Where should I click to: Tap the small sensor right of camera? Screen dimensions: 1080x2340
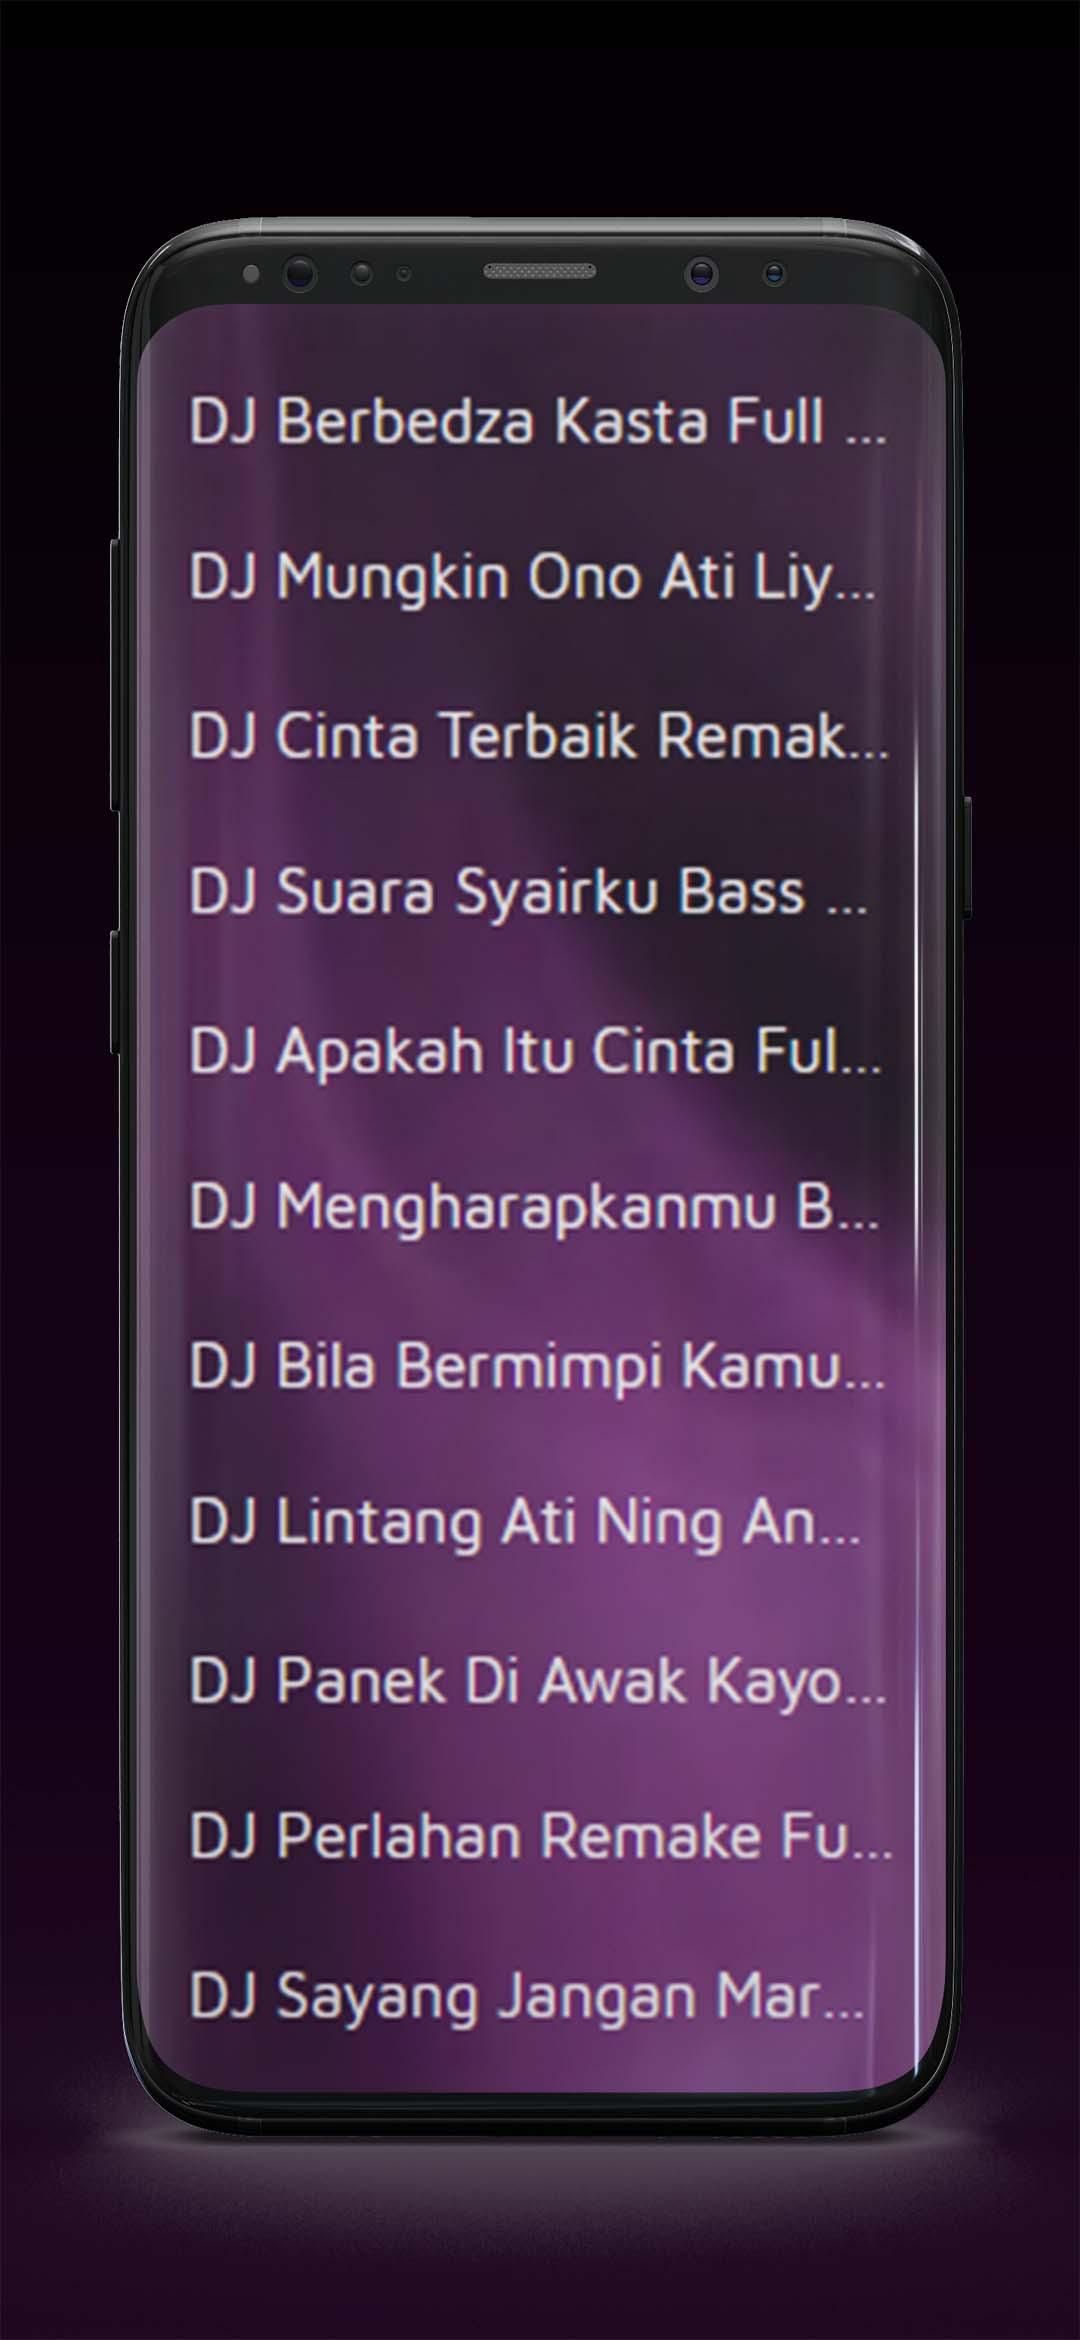click(774, 273)
